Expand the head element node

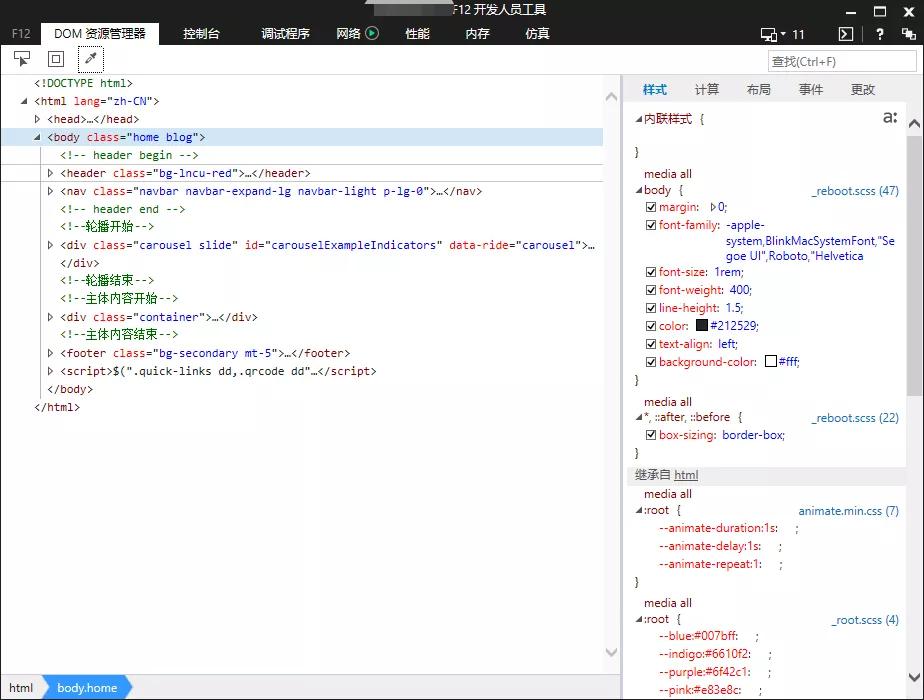point(37,119)
